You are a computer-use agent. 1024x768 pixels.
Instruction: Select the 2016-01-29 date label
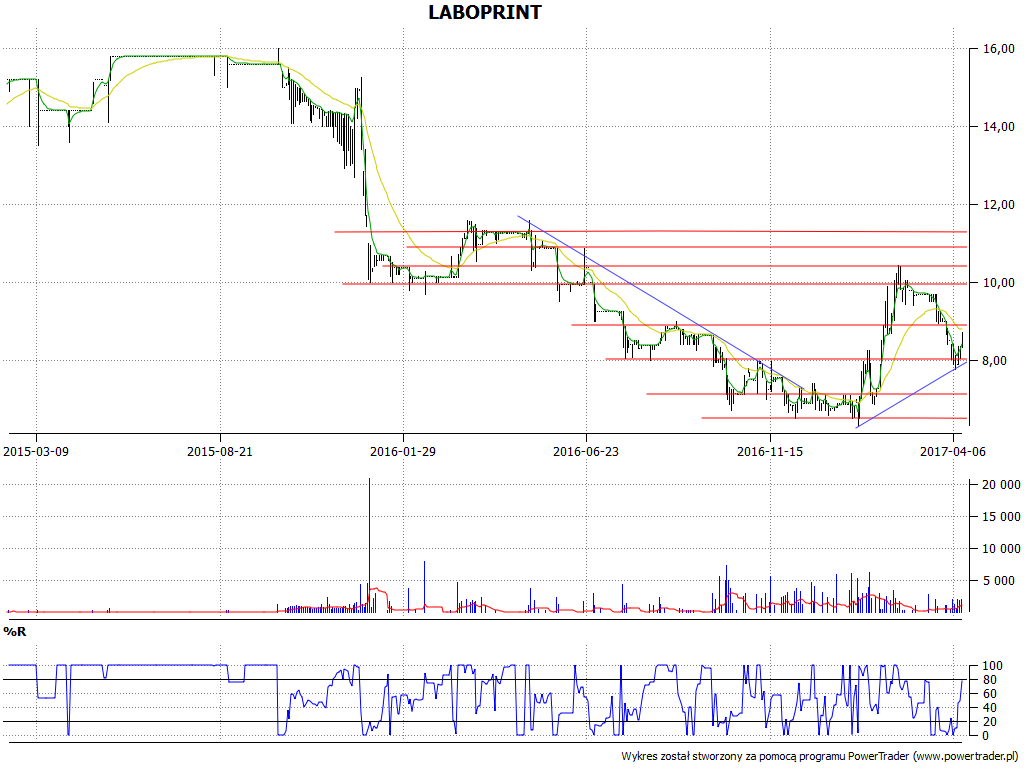[403, 451]
